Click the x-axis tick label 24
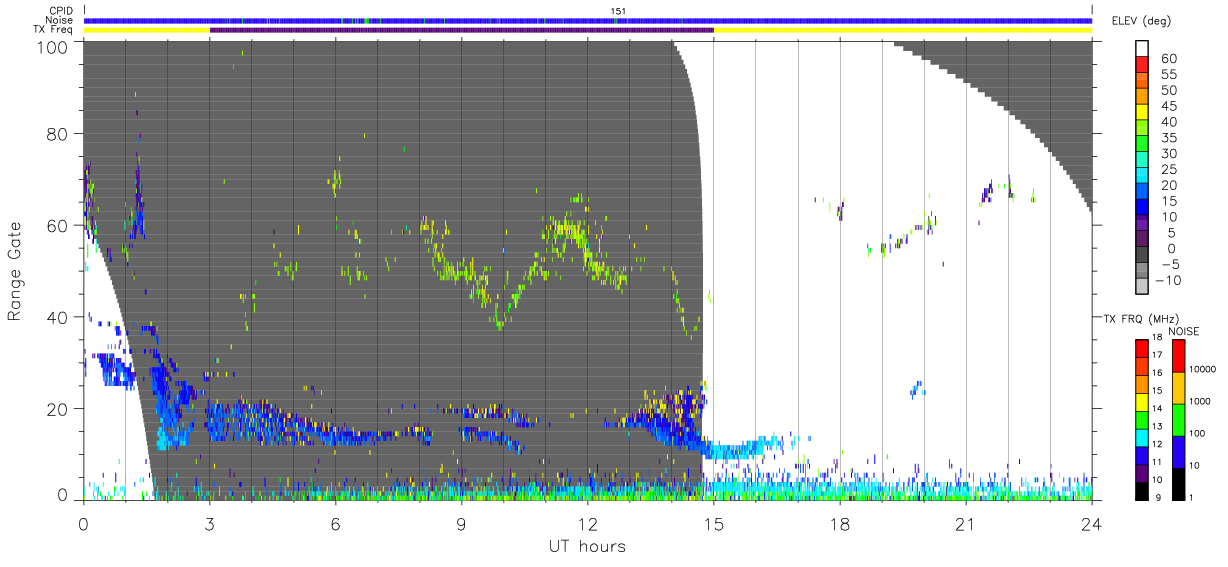The image size is (1228, 567). pyautogui.click(x=1092, y=524)
